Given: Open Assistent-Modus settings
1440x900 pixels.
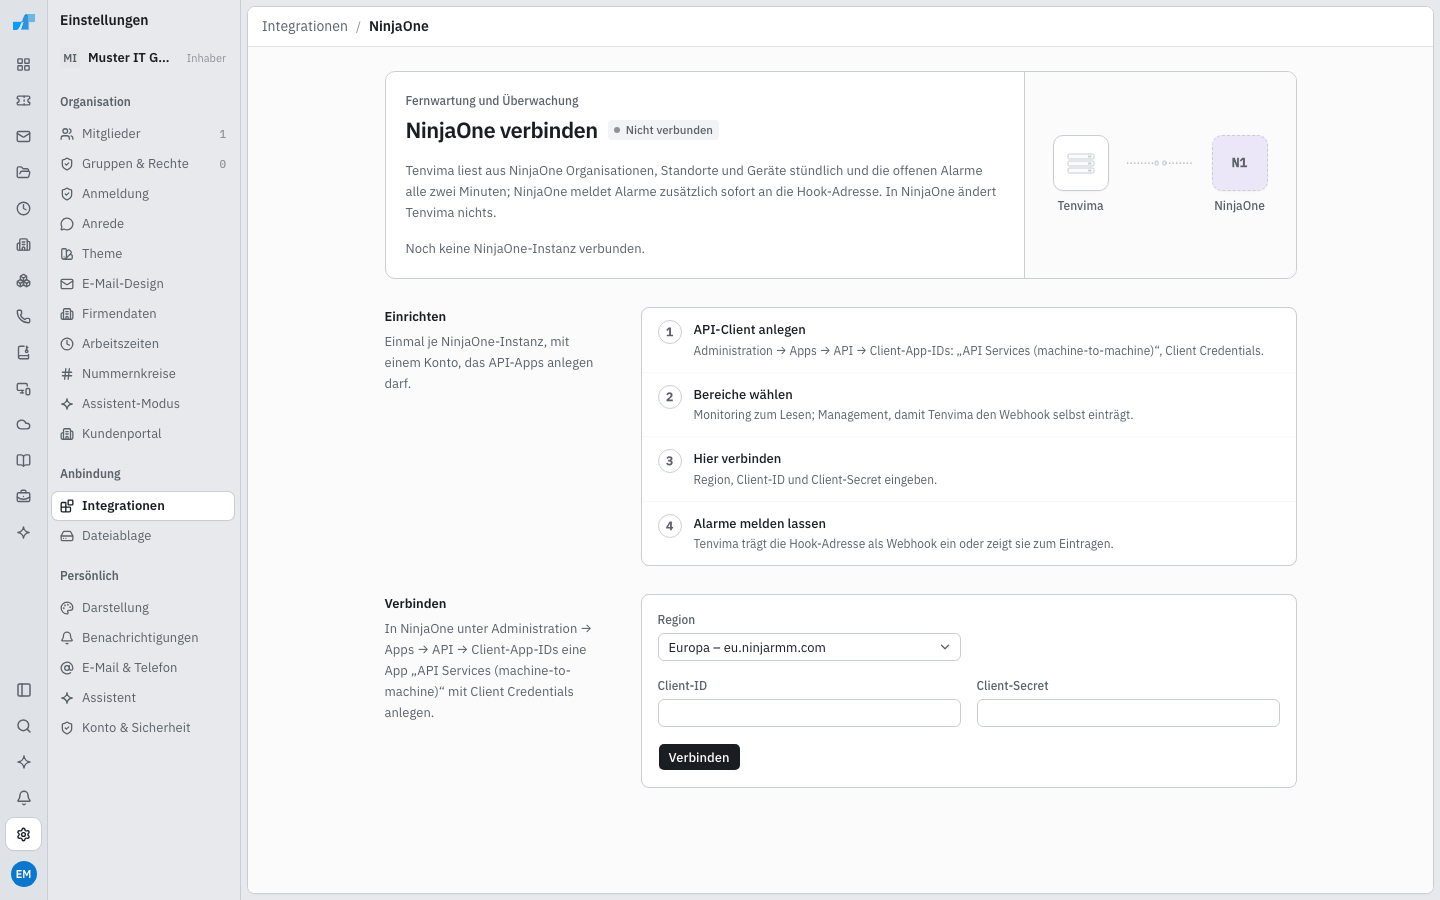Looking at the screenshot, I should 143,404.
